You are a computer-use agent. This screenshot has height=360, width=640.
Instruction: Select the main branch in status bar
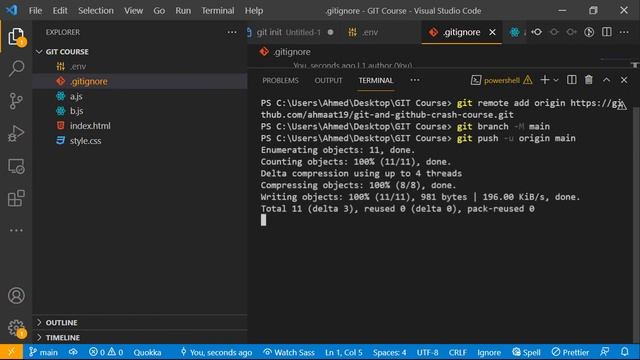[x=43, y=352]
